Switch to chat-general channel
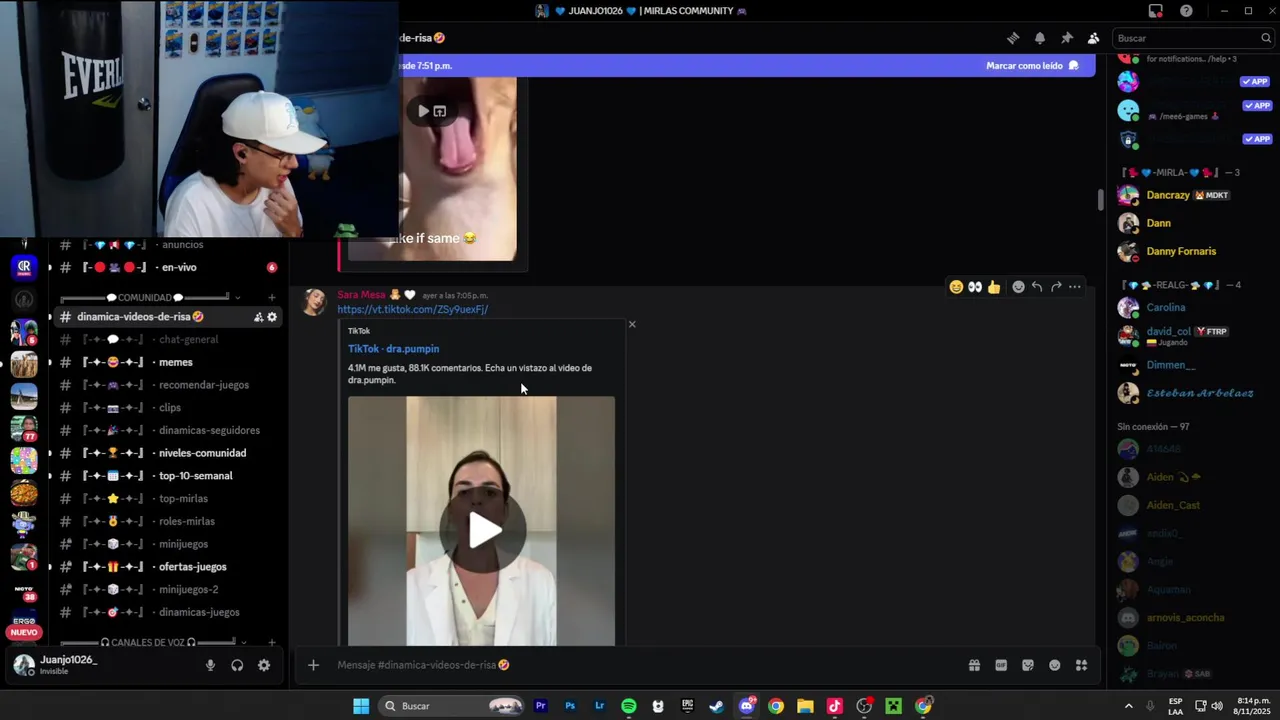Image resolution: width=1280 pixels, height=720 pixels. click(x=168, y=340)
